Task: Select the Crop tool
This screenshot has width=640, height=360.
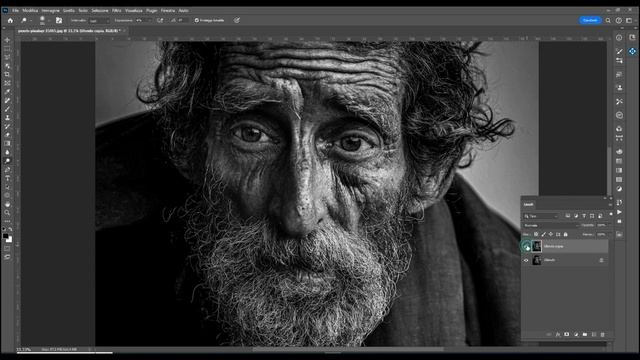Action: click(x=7, y=75)
